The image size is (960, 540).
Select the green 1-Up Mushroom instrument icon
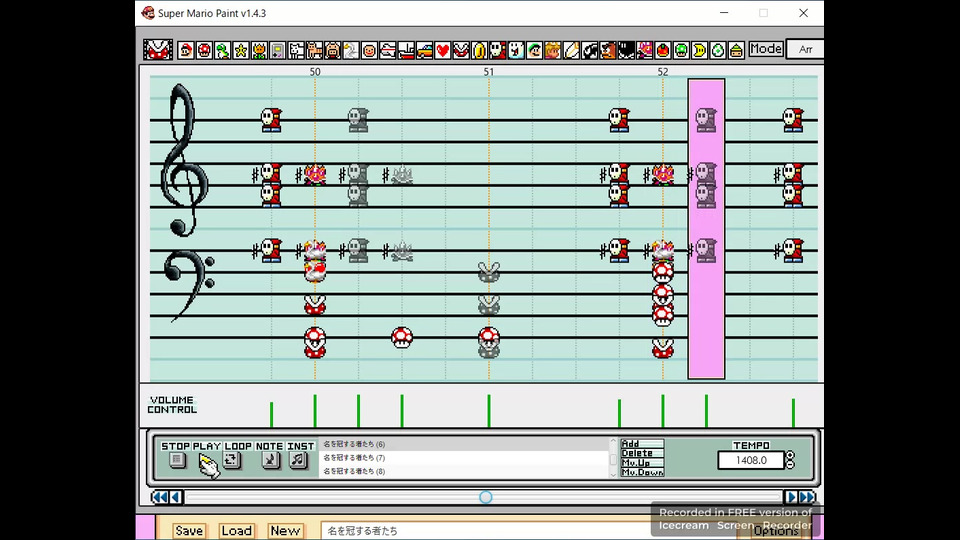(x=681, y=50)
